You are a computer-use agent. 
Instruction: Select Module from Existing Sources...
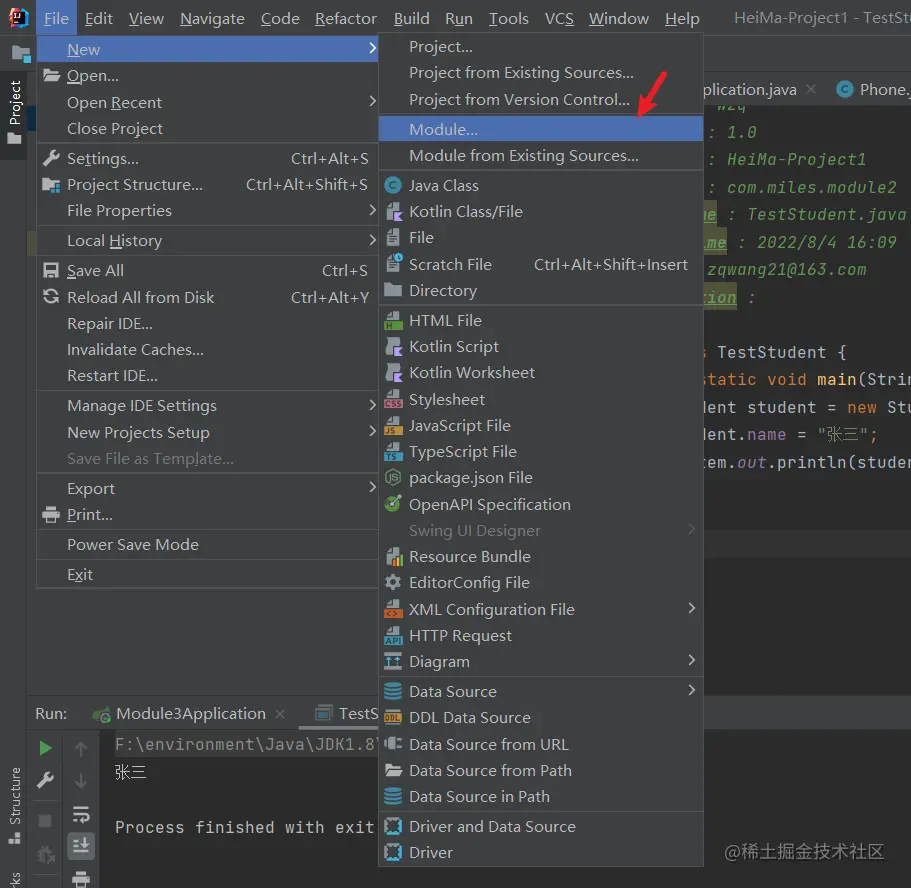(x=541, y=156)
